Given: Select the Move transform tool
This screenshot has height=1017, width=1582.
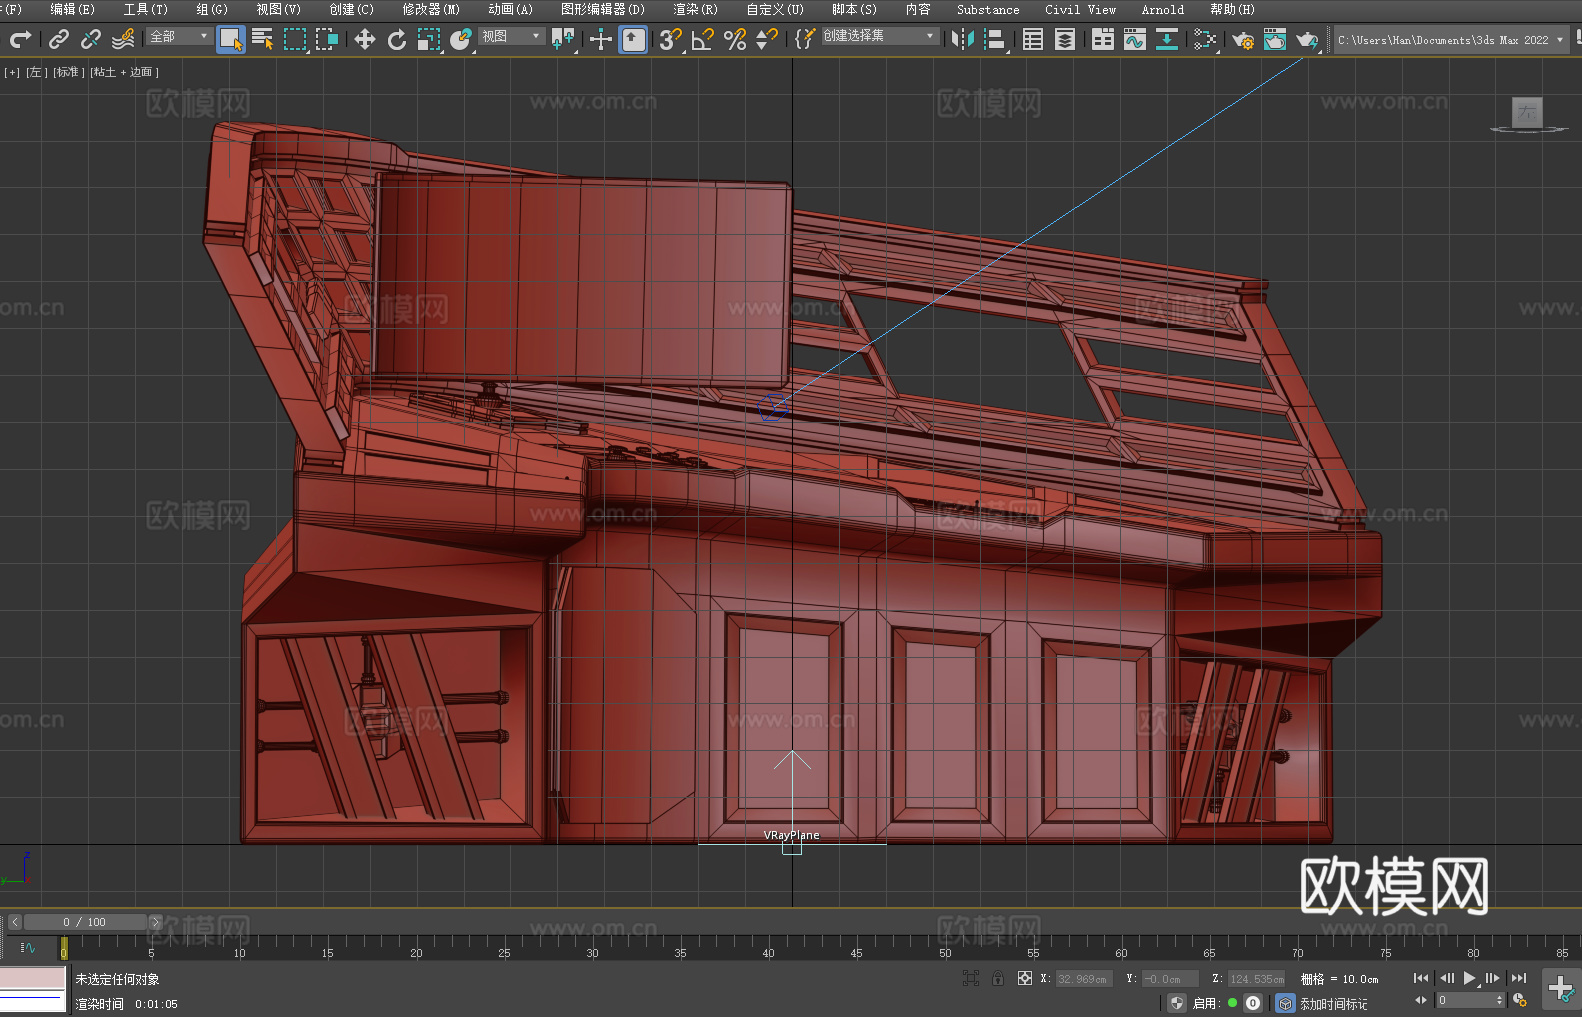Looking at the screenshot, I should tap(365, 39).
